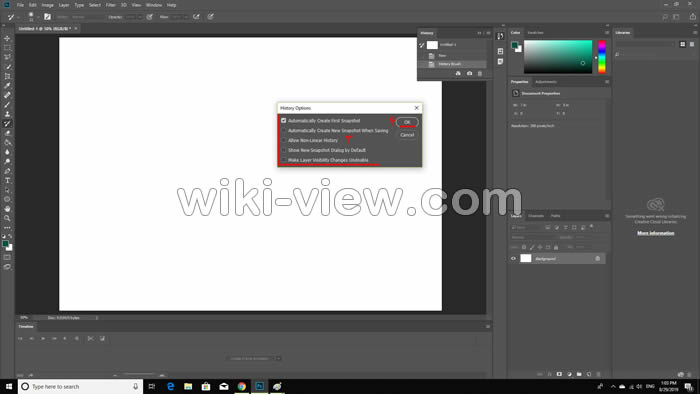Switch to the Paths tab
This screenshot has width=700, height=394.
tap(555, 216)
